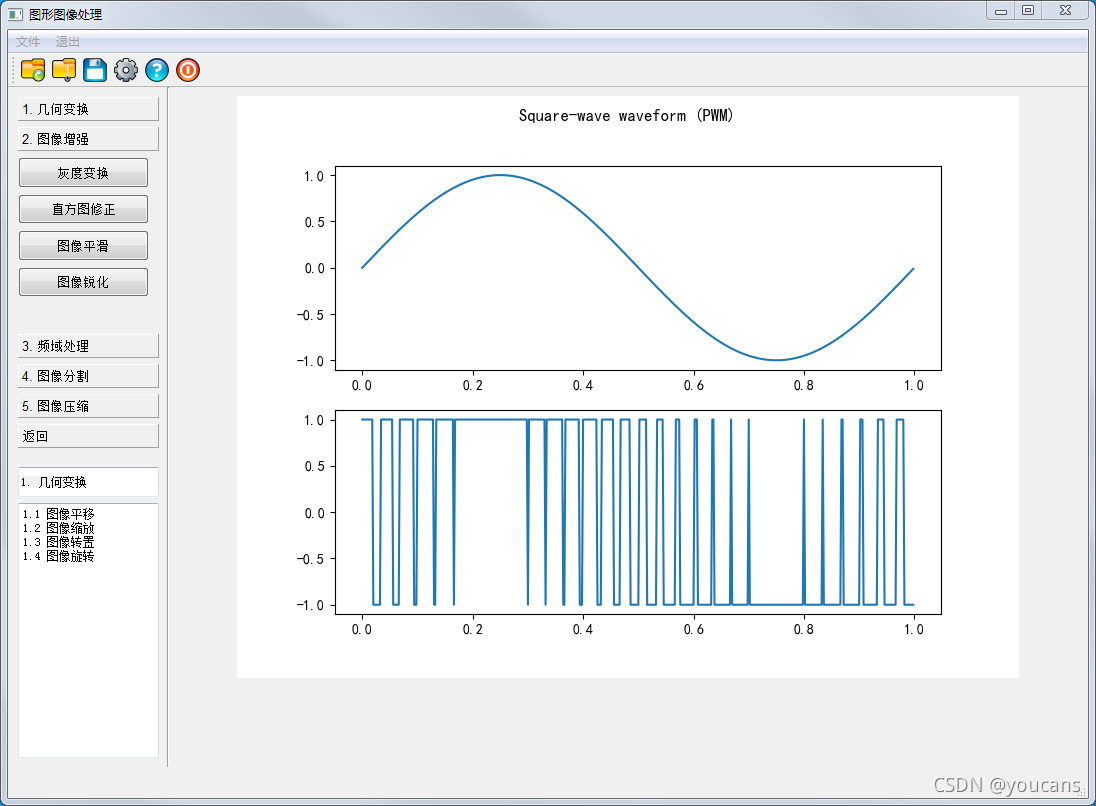Click the open folder toolbar icon

[33, 70]
